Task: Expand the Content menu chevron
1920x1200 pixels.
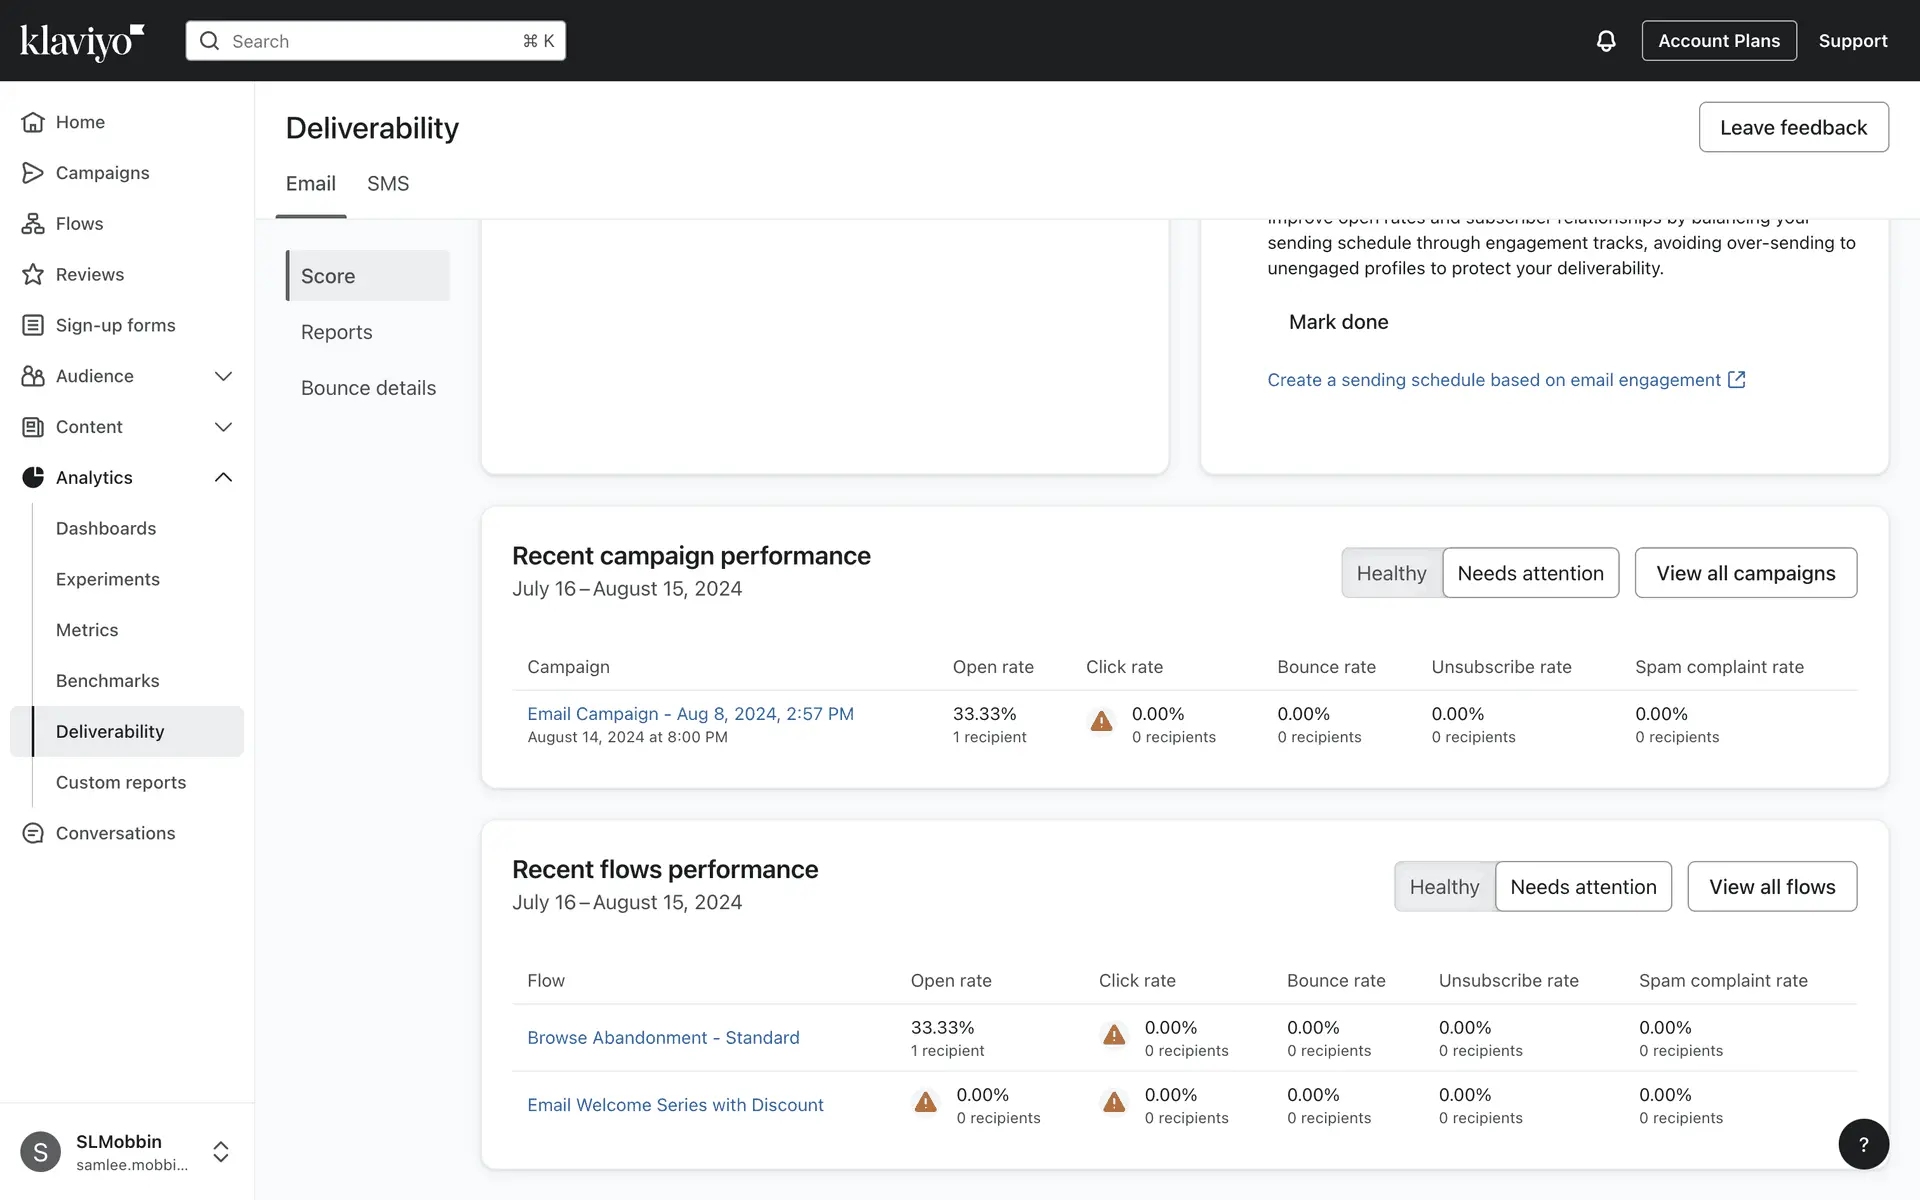Action: [223, 427]
